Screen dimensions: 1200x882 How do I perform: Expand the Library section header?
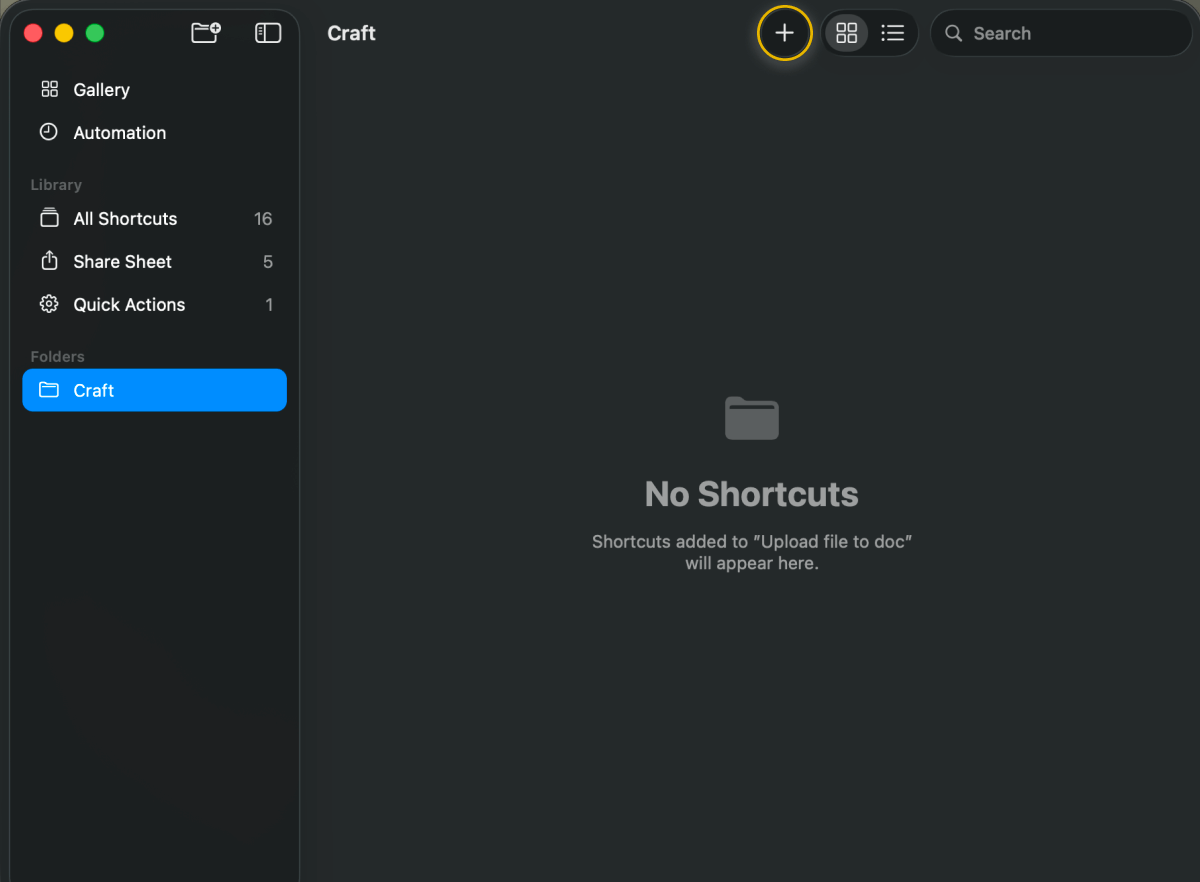(x=56, y=184)
